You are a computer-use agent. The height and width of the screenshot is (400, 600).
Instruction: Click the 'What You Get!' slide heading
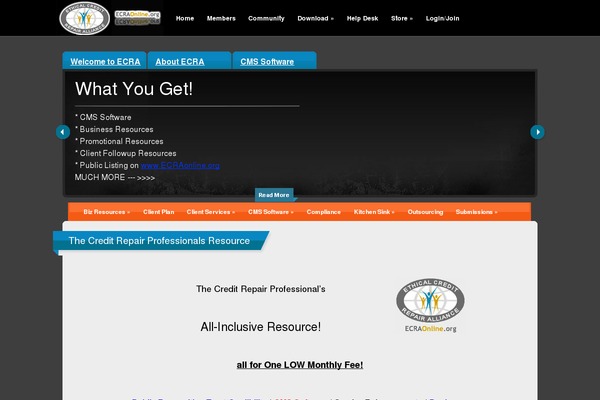pos(134,89)
